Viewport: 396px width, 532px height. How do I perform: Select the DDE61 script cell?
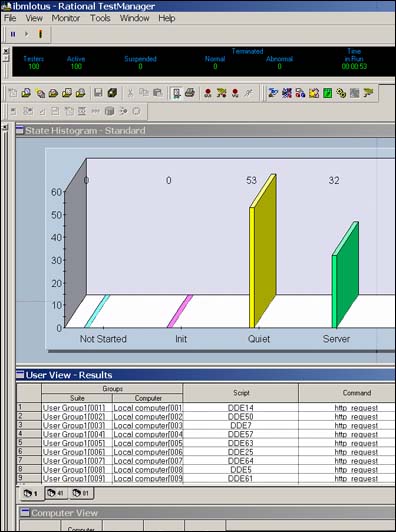(x=241, y=478)
